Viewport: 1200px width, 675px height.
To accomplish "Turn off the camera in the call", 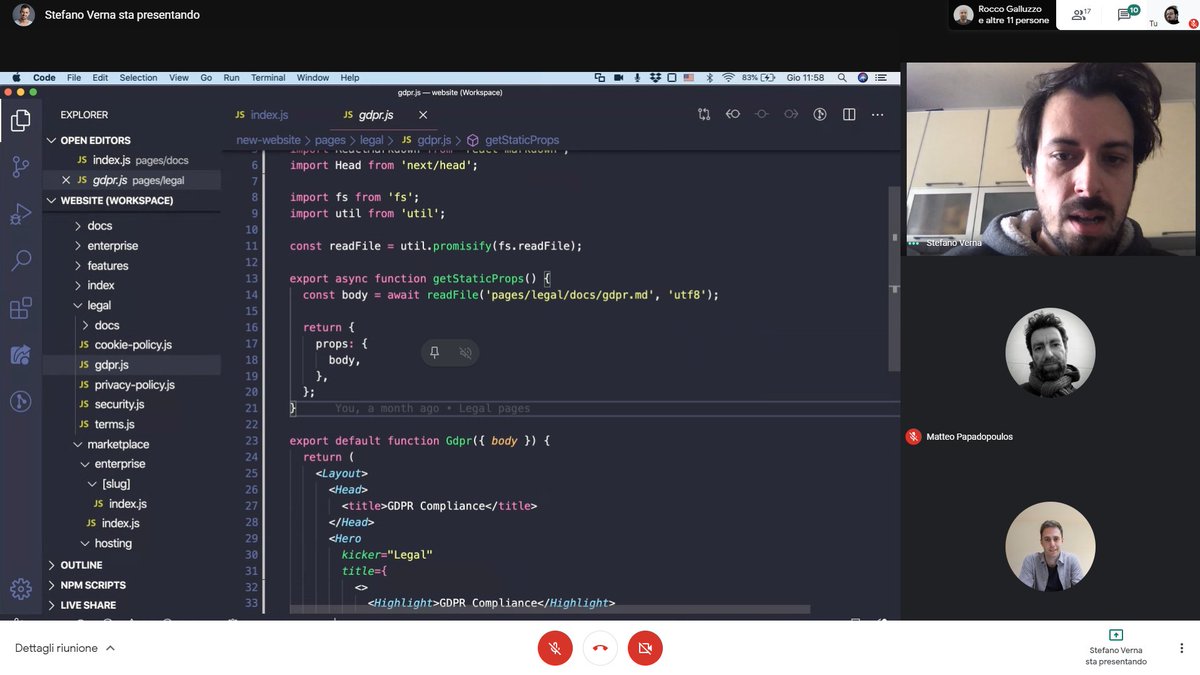I will pyautogui.click(x=645, y=648).
